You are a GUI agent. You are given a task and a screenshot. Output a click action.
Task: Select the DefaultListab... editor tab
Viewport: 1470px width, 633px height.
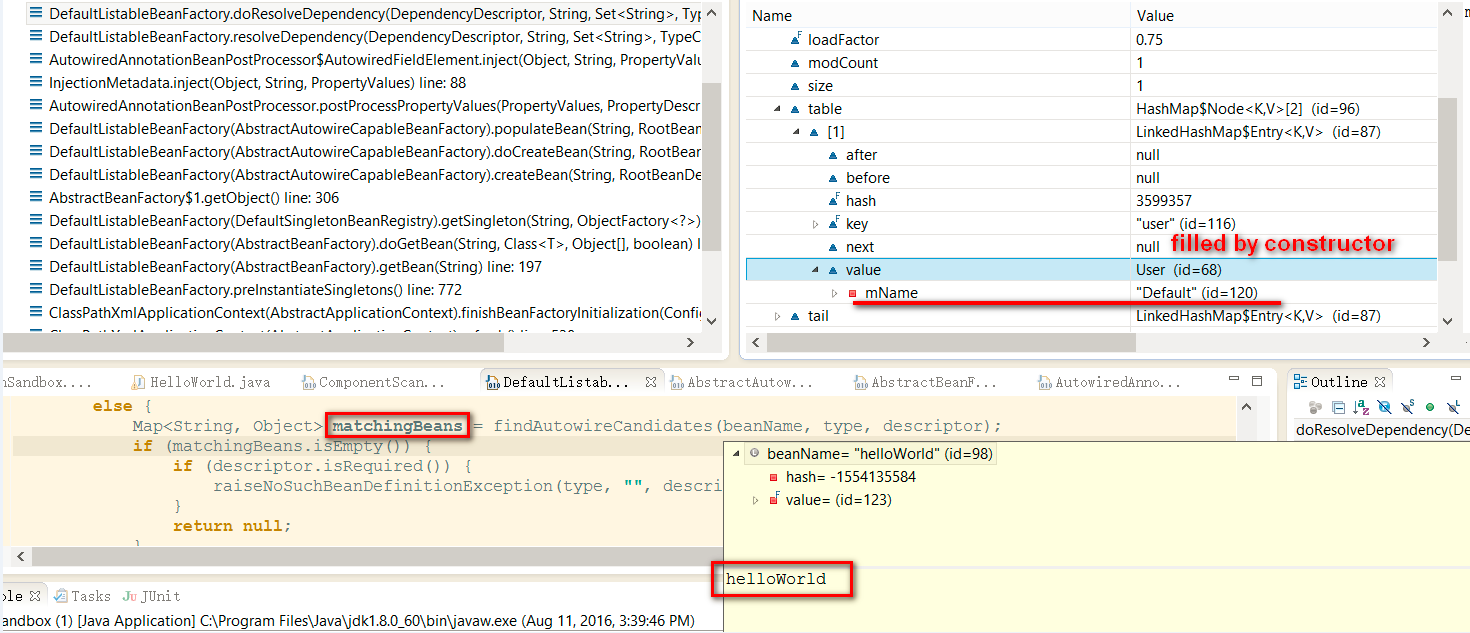click(559, 382)
